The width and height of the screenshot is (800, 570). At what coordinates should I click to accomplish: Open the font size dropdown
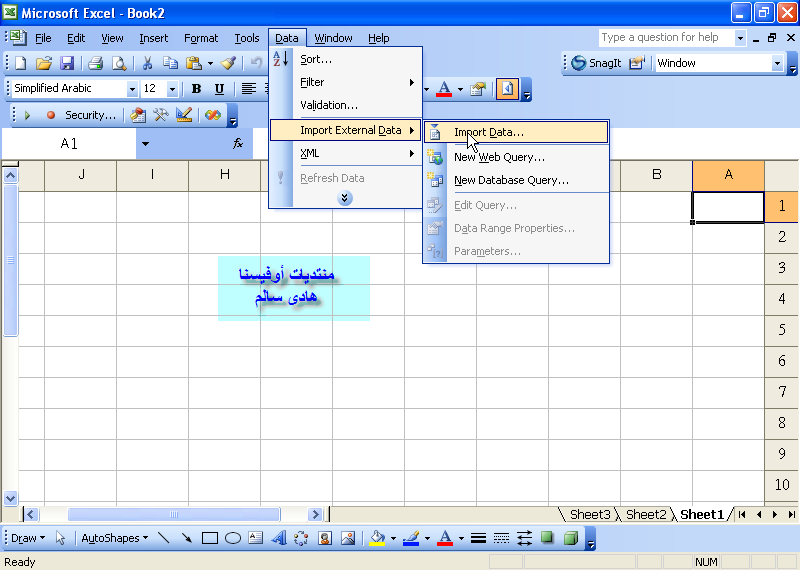pyautogui.click(x=172, y=89)
